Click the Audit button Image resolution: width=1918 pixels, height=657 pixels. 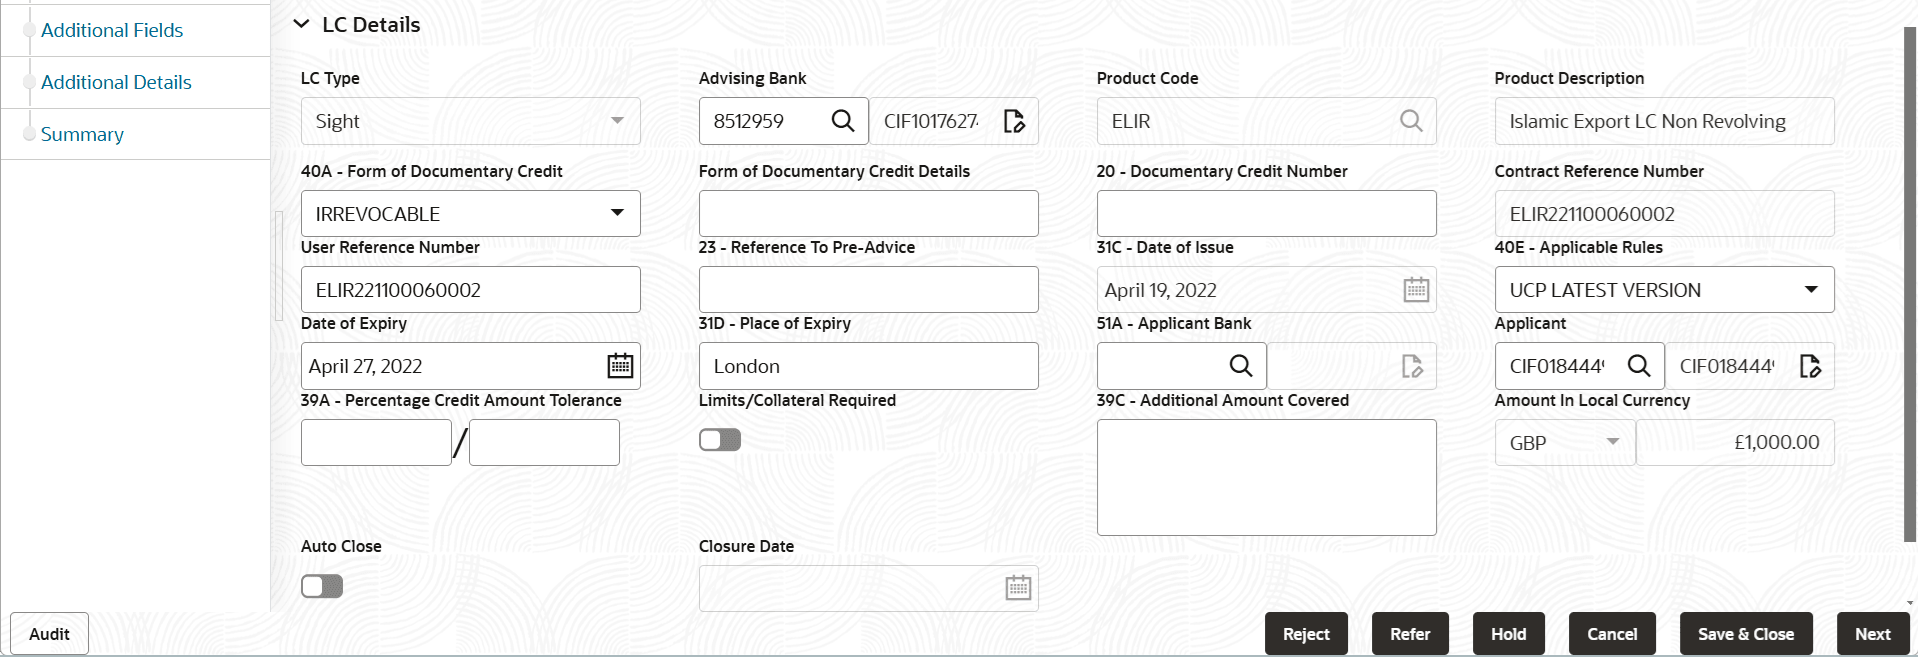47,633
